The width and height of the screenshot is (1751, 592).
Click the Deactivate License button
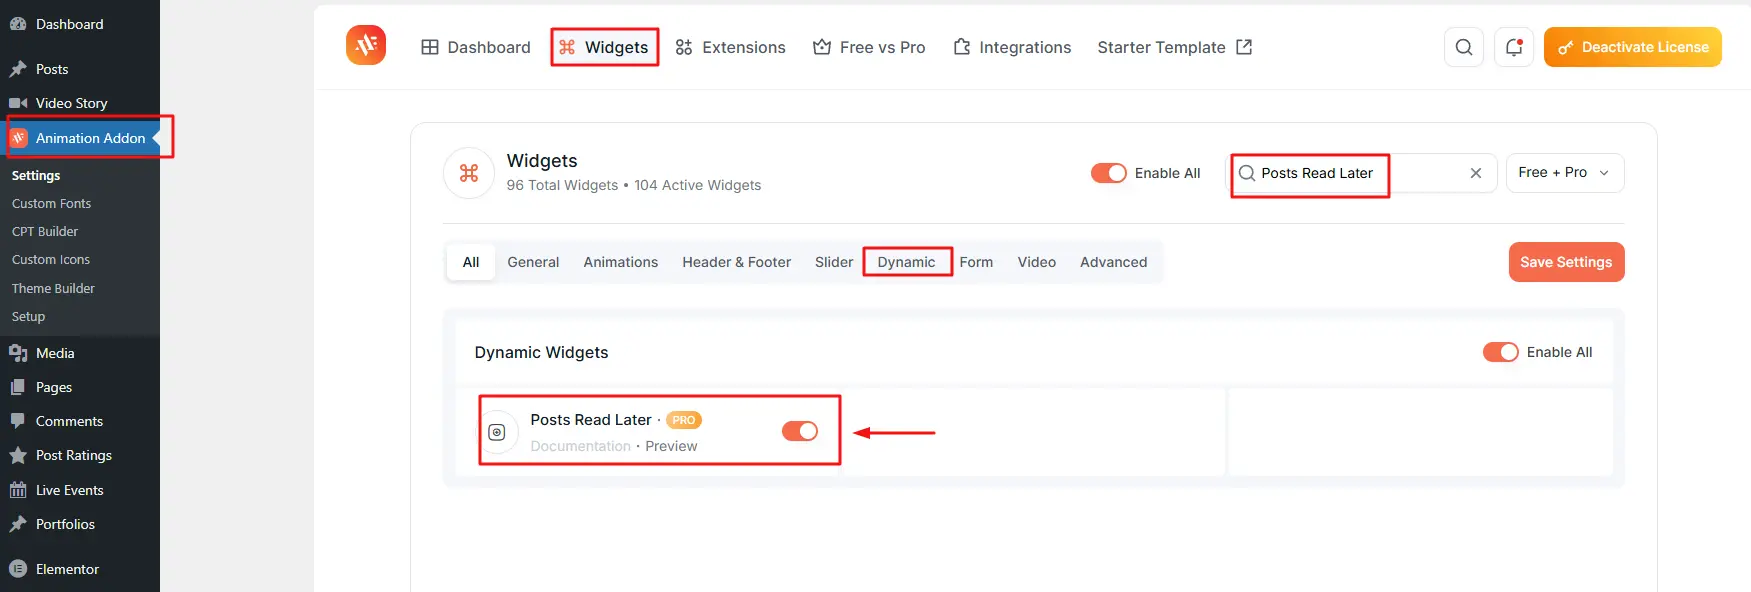point(1632,47)
